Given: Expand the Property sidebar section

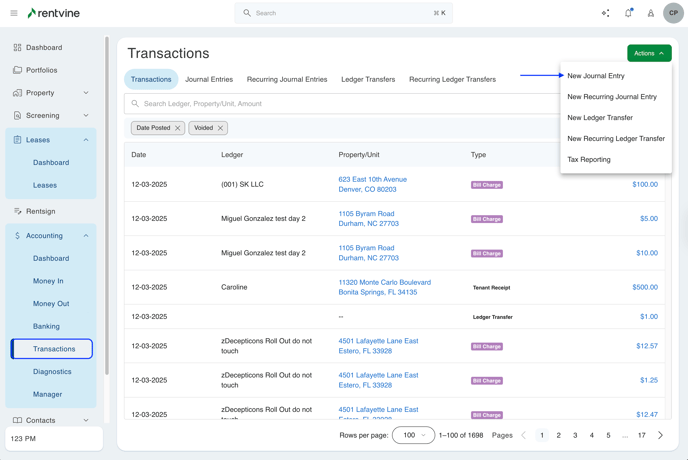Looking at the screenshot, I should (x=86, y=93).
